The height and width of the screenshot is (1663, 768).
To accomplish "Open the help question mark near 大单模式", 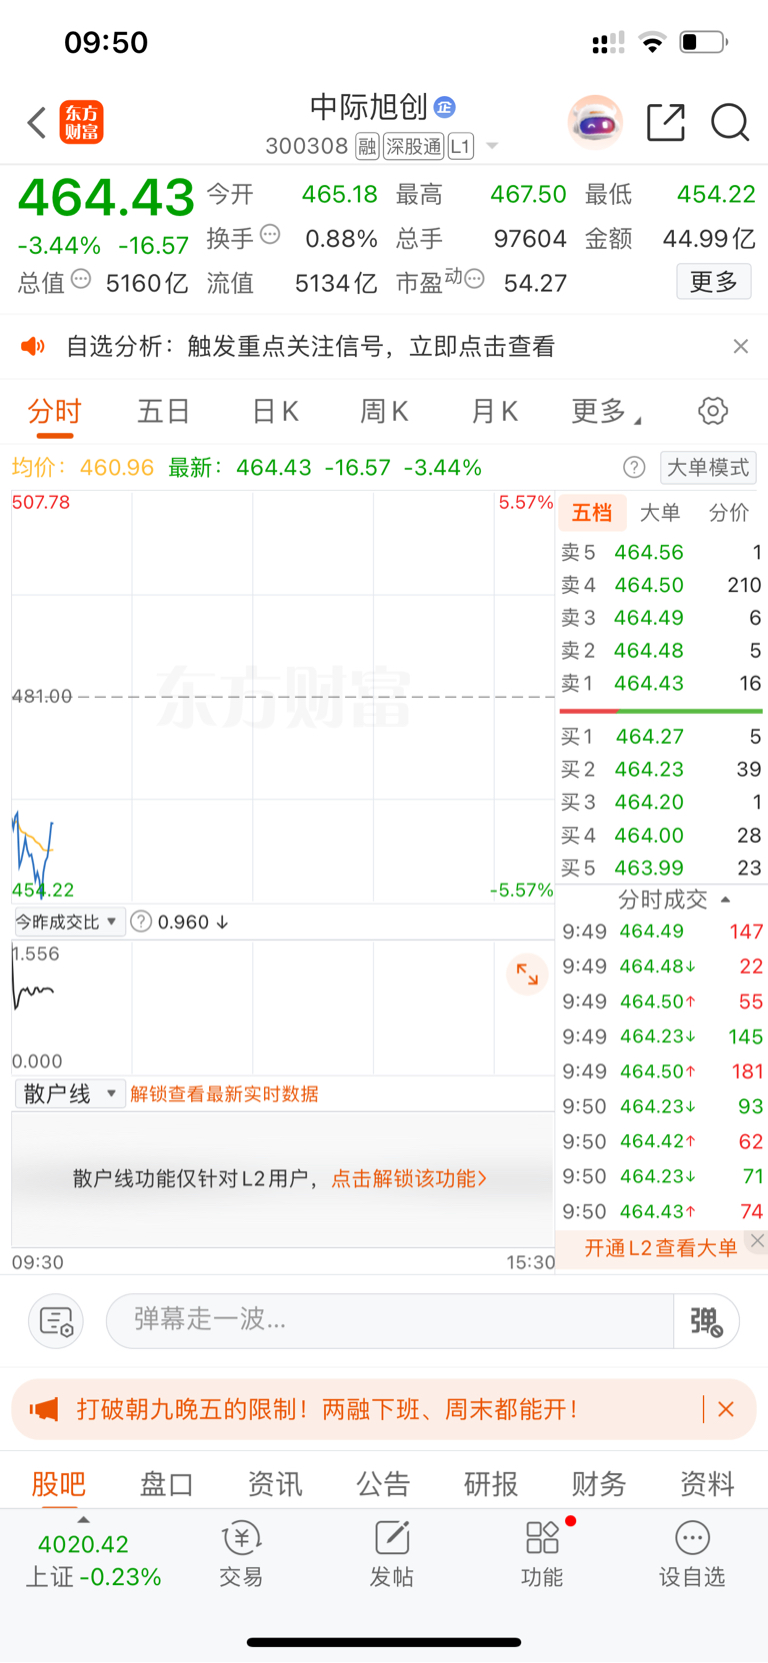I will [x=634, y=467].
